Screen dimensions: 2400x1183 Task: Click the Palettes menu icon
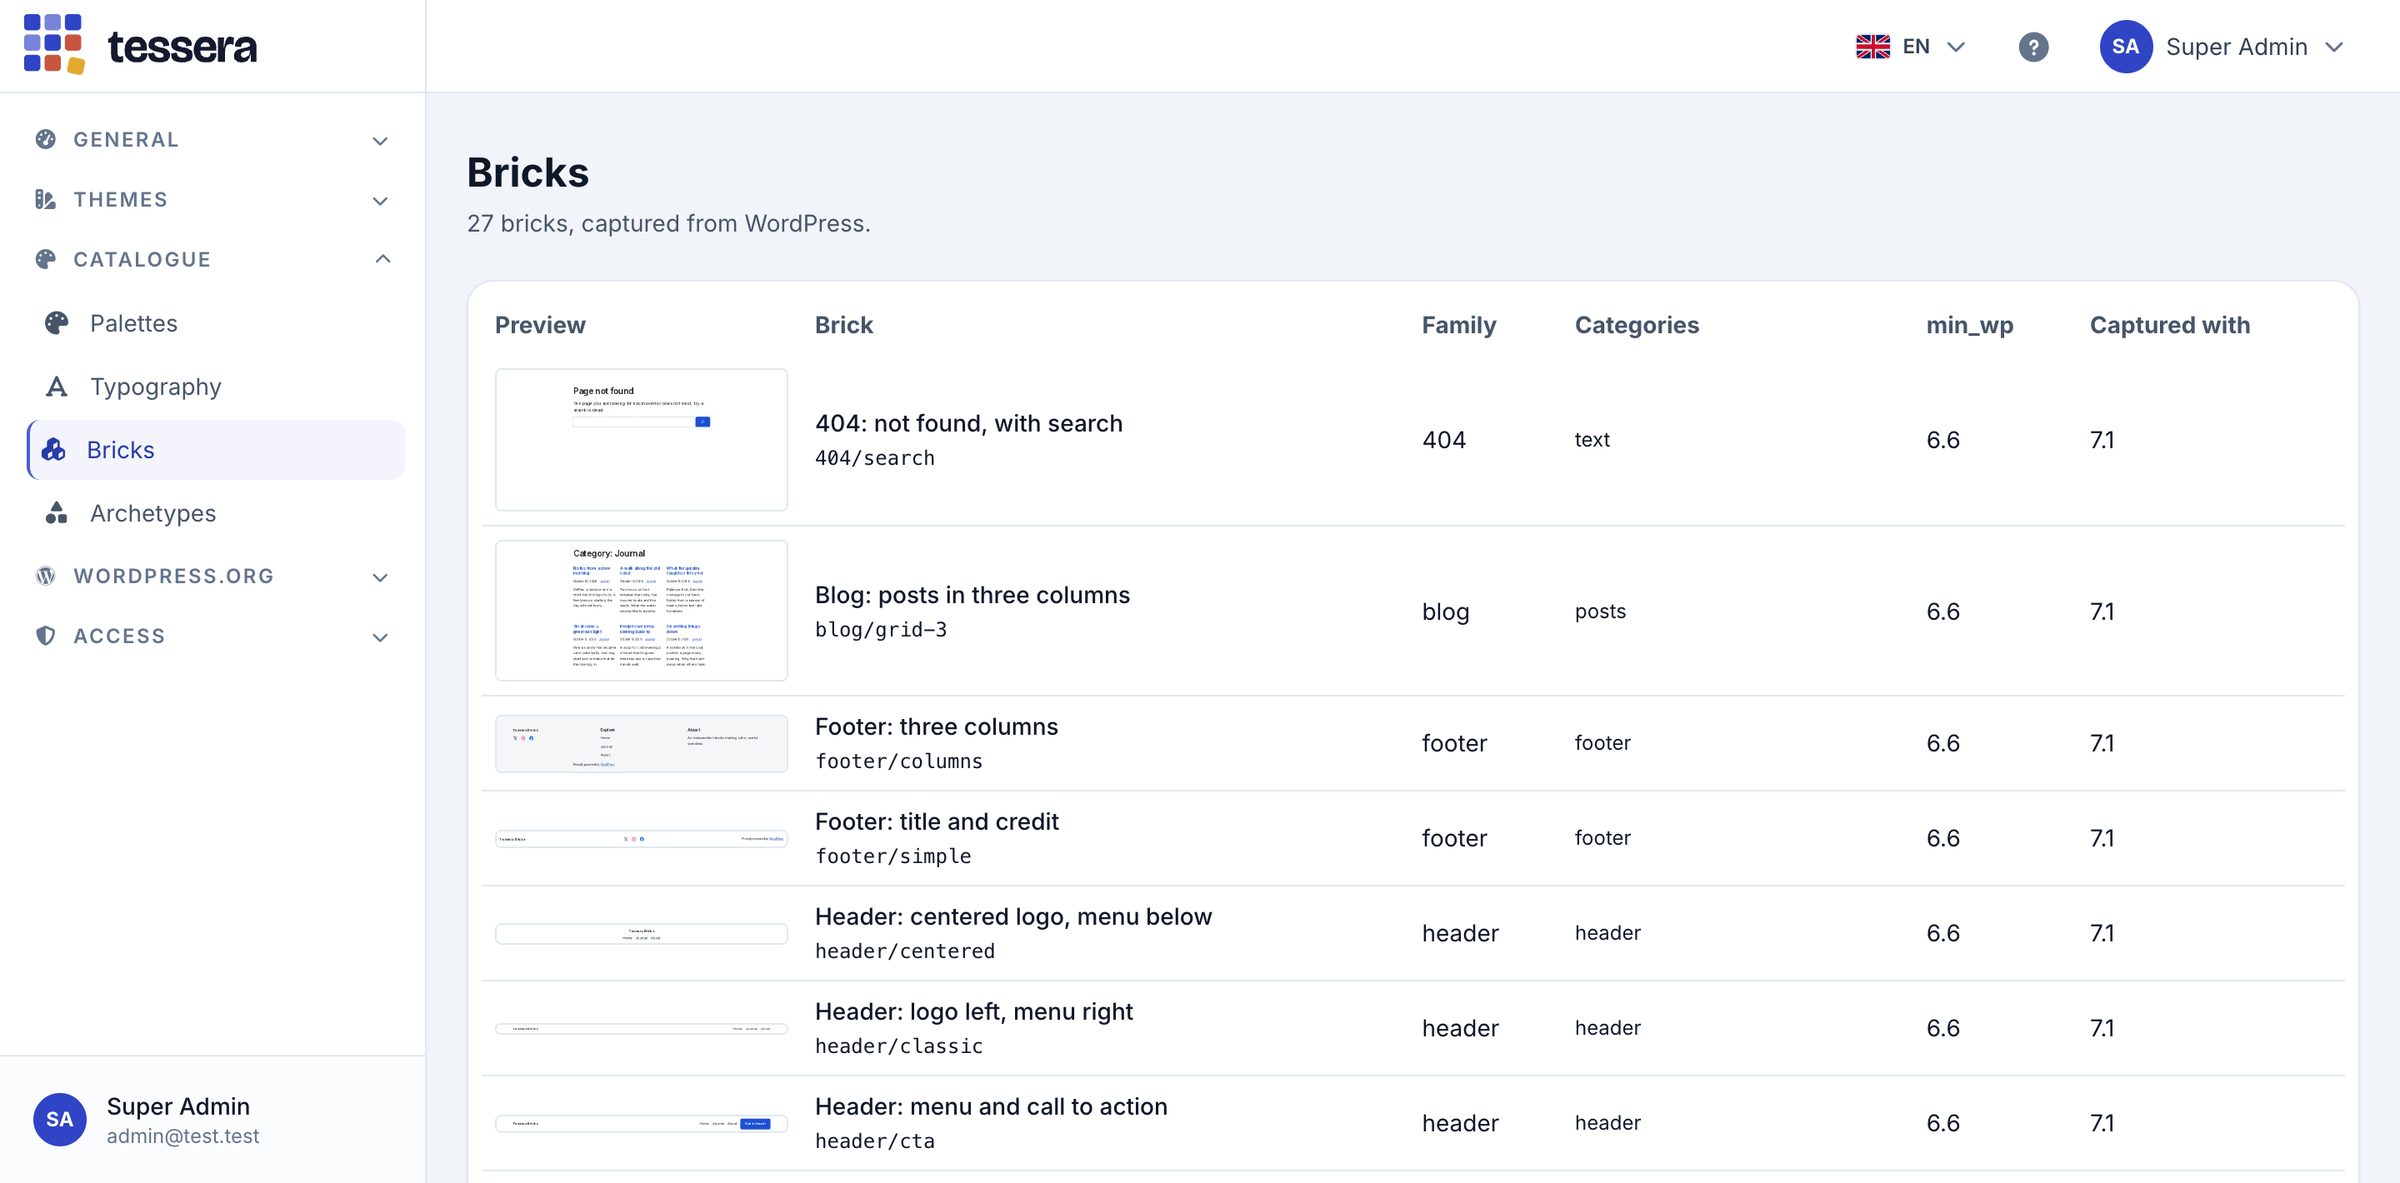coord(57,323)
